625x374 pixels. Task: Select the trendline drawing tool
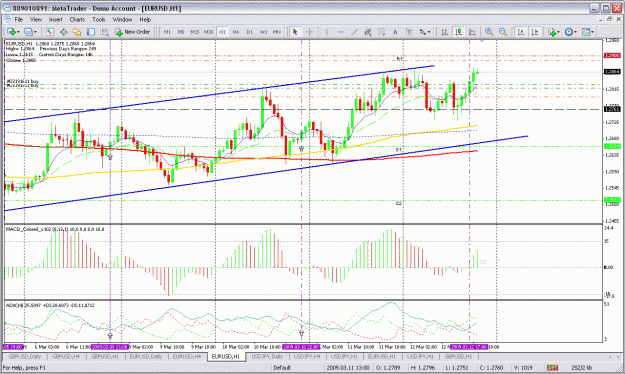354,31
